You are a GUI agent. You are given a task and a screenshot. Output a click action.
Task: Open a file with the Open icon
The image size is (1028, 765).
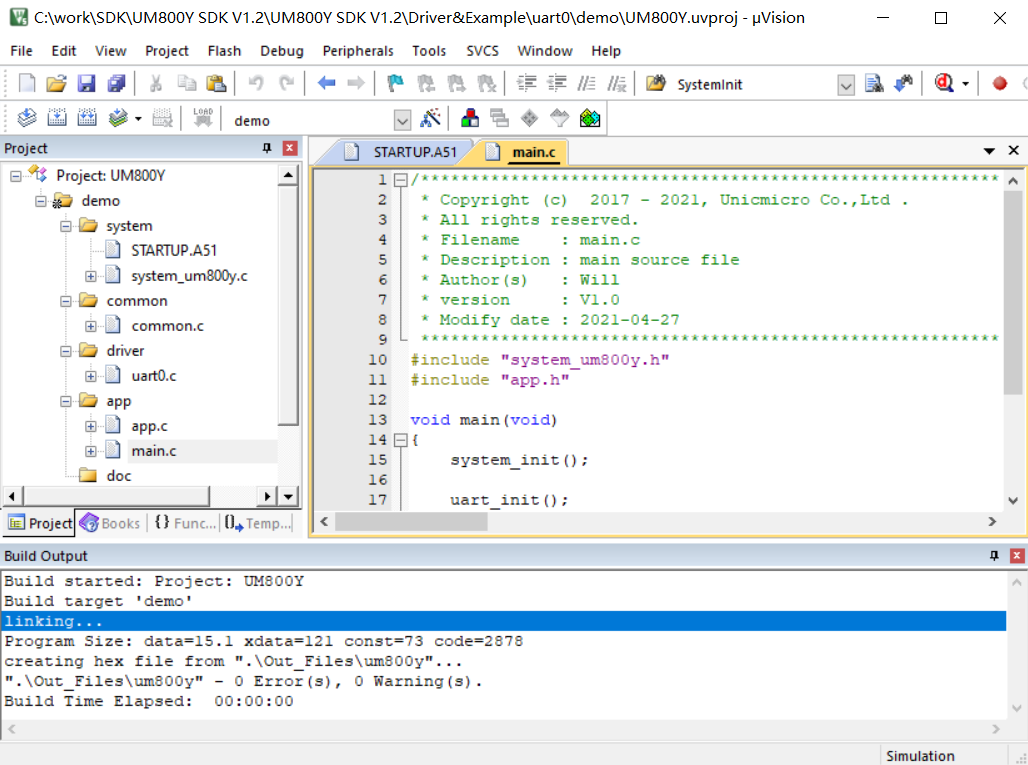57,84
